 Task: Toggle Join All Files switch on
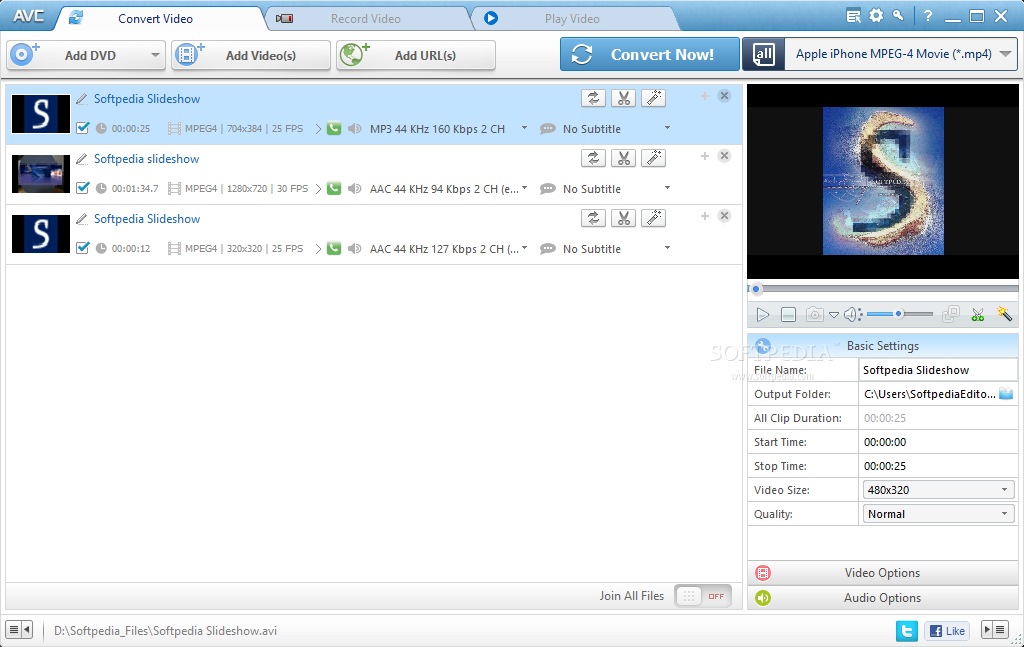pos(703,596)
